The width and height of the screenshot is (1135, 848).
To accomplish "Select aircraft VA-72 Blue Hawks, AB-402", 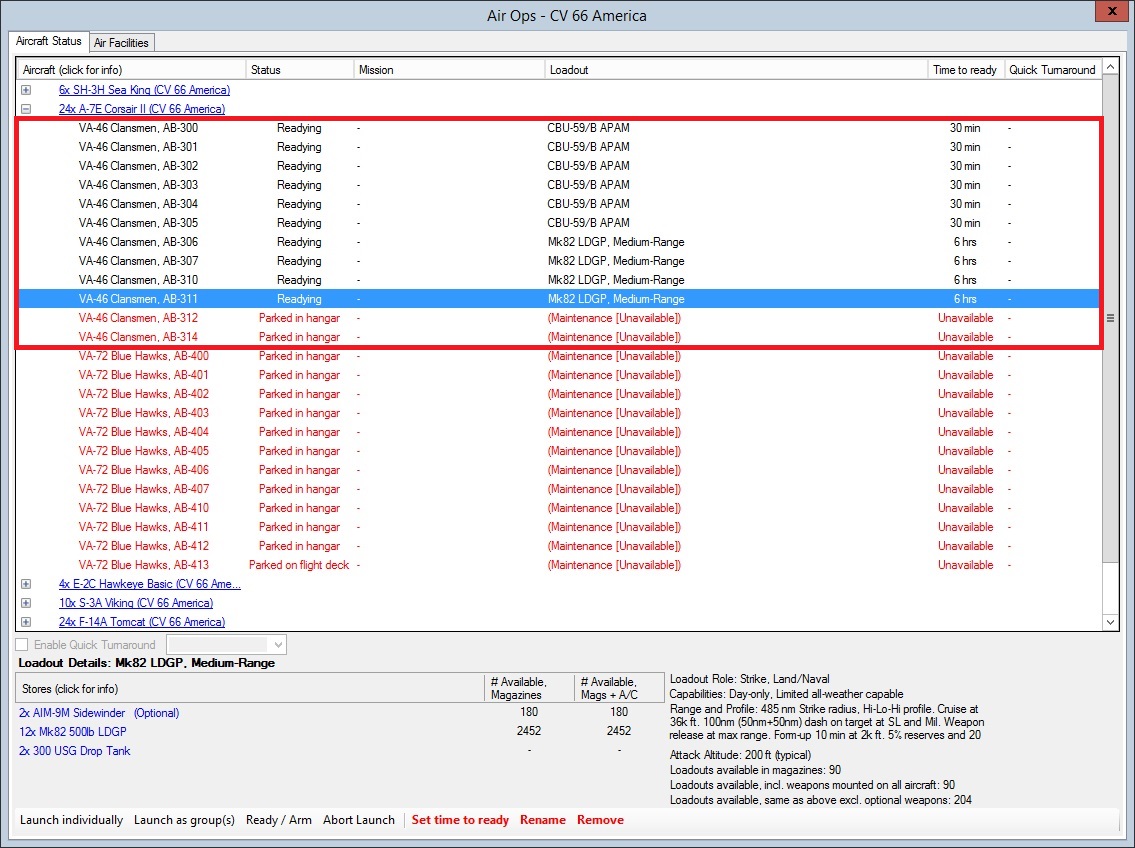I will point(558,394).
